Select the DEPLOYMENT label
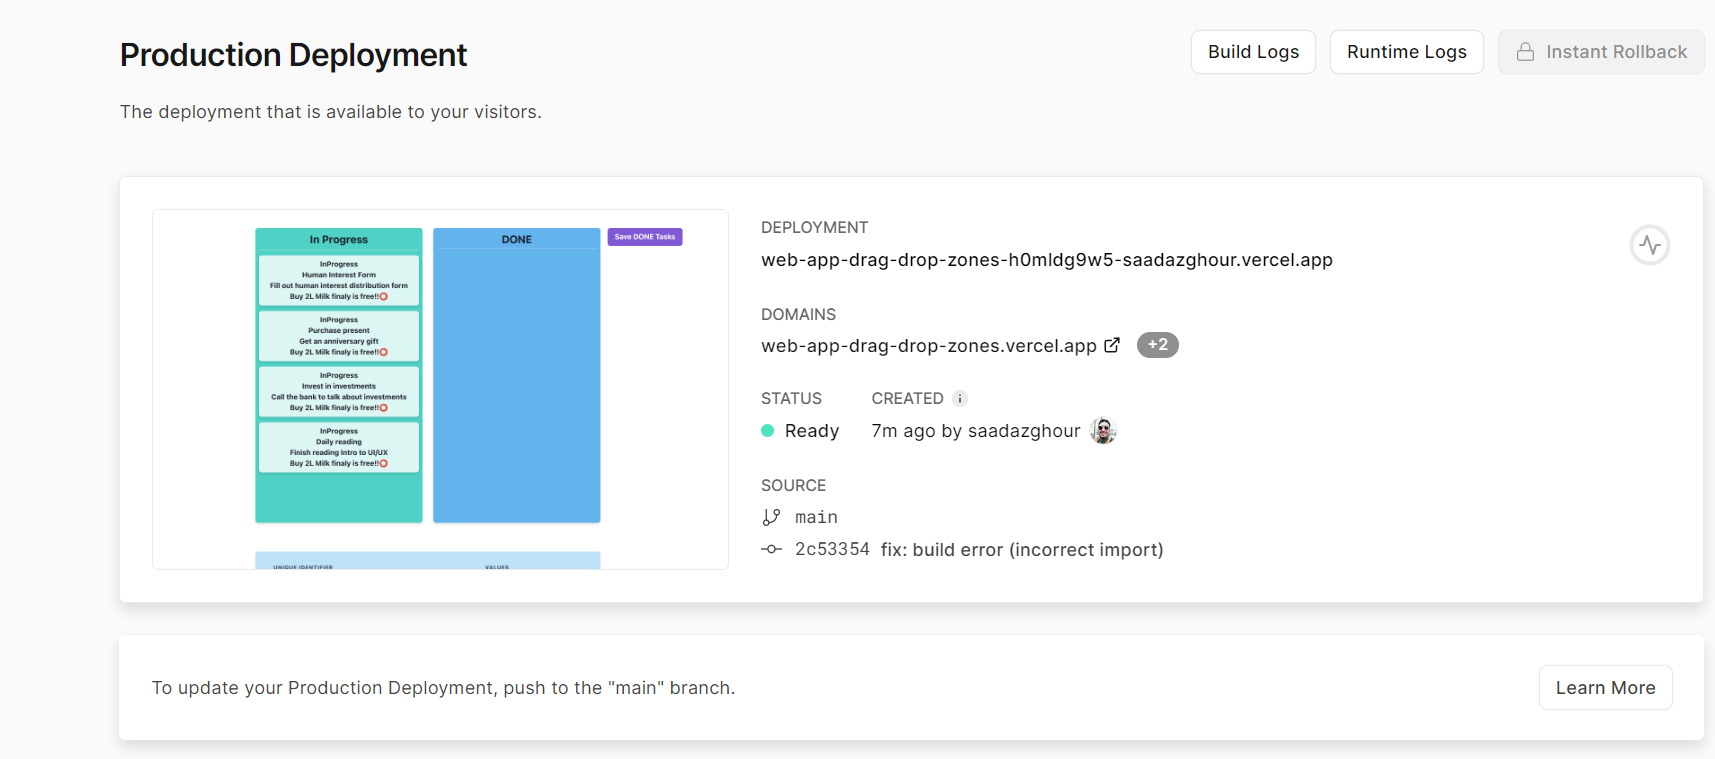 [x=814, y=228]
